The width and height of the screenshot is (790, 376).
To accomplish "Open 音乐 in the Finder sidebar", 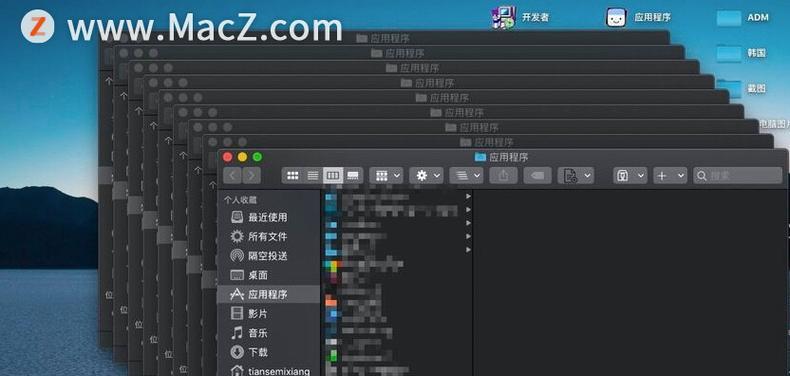I will click(x=268, y=333).
